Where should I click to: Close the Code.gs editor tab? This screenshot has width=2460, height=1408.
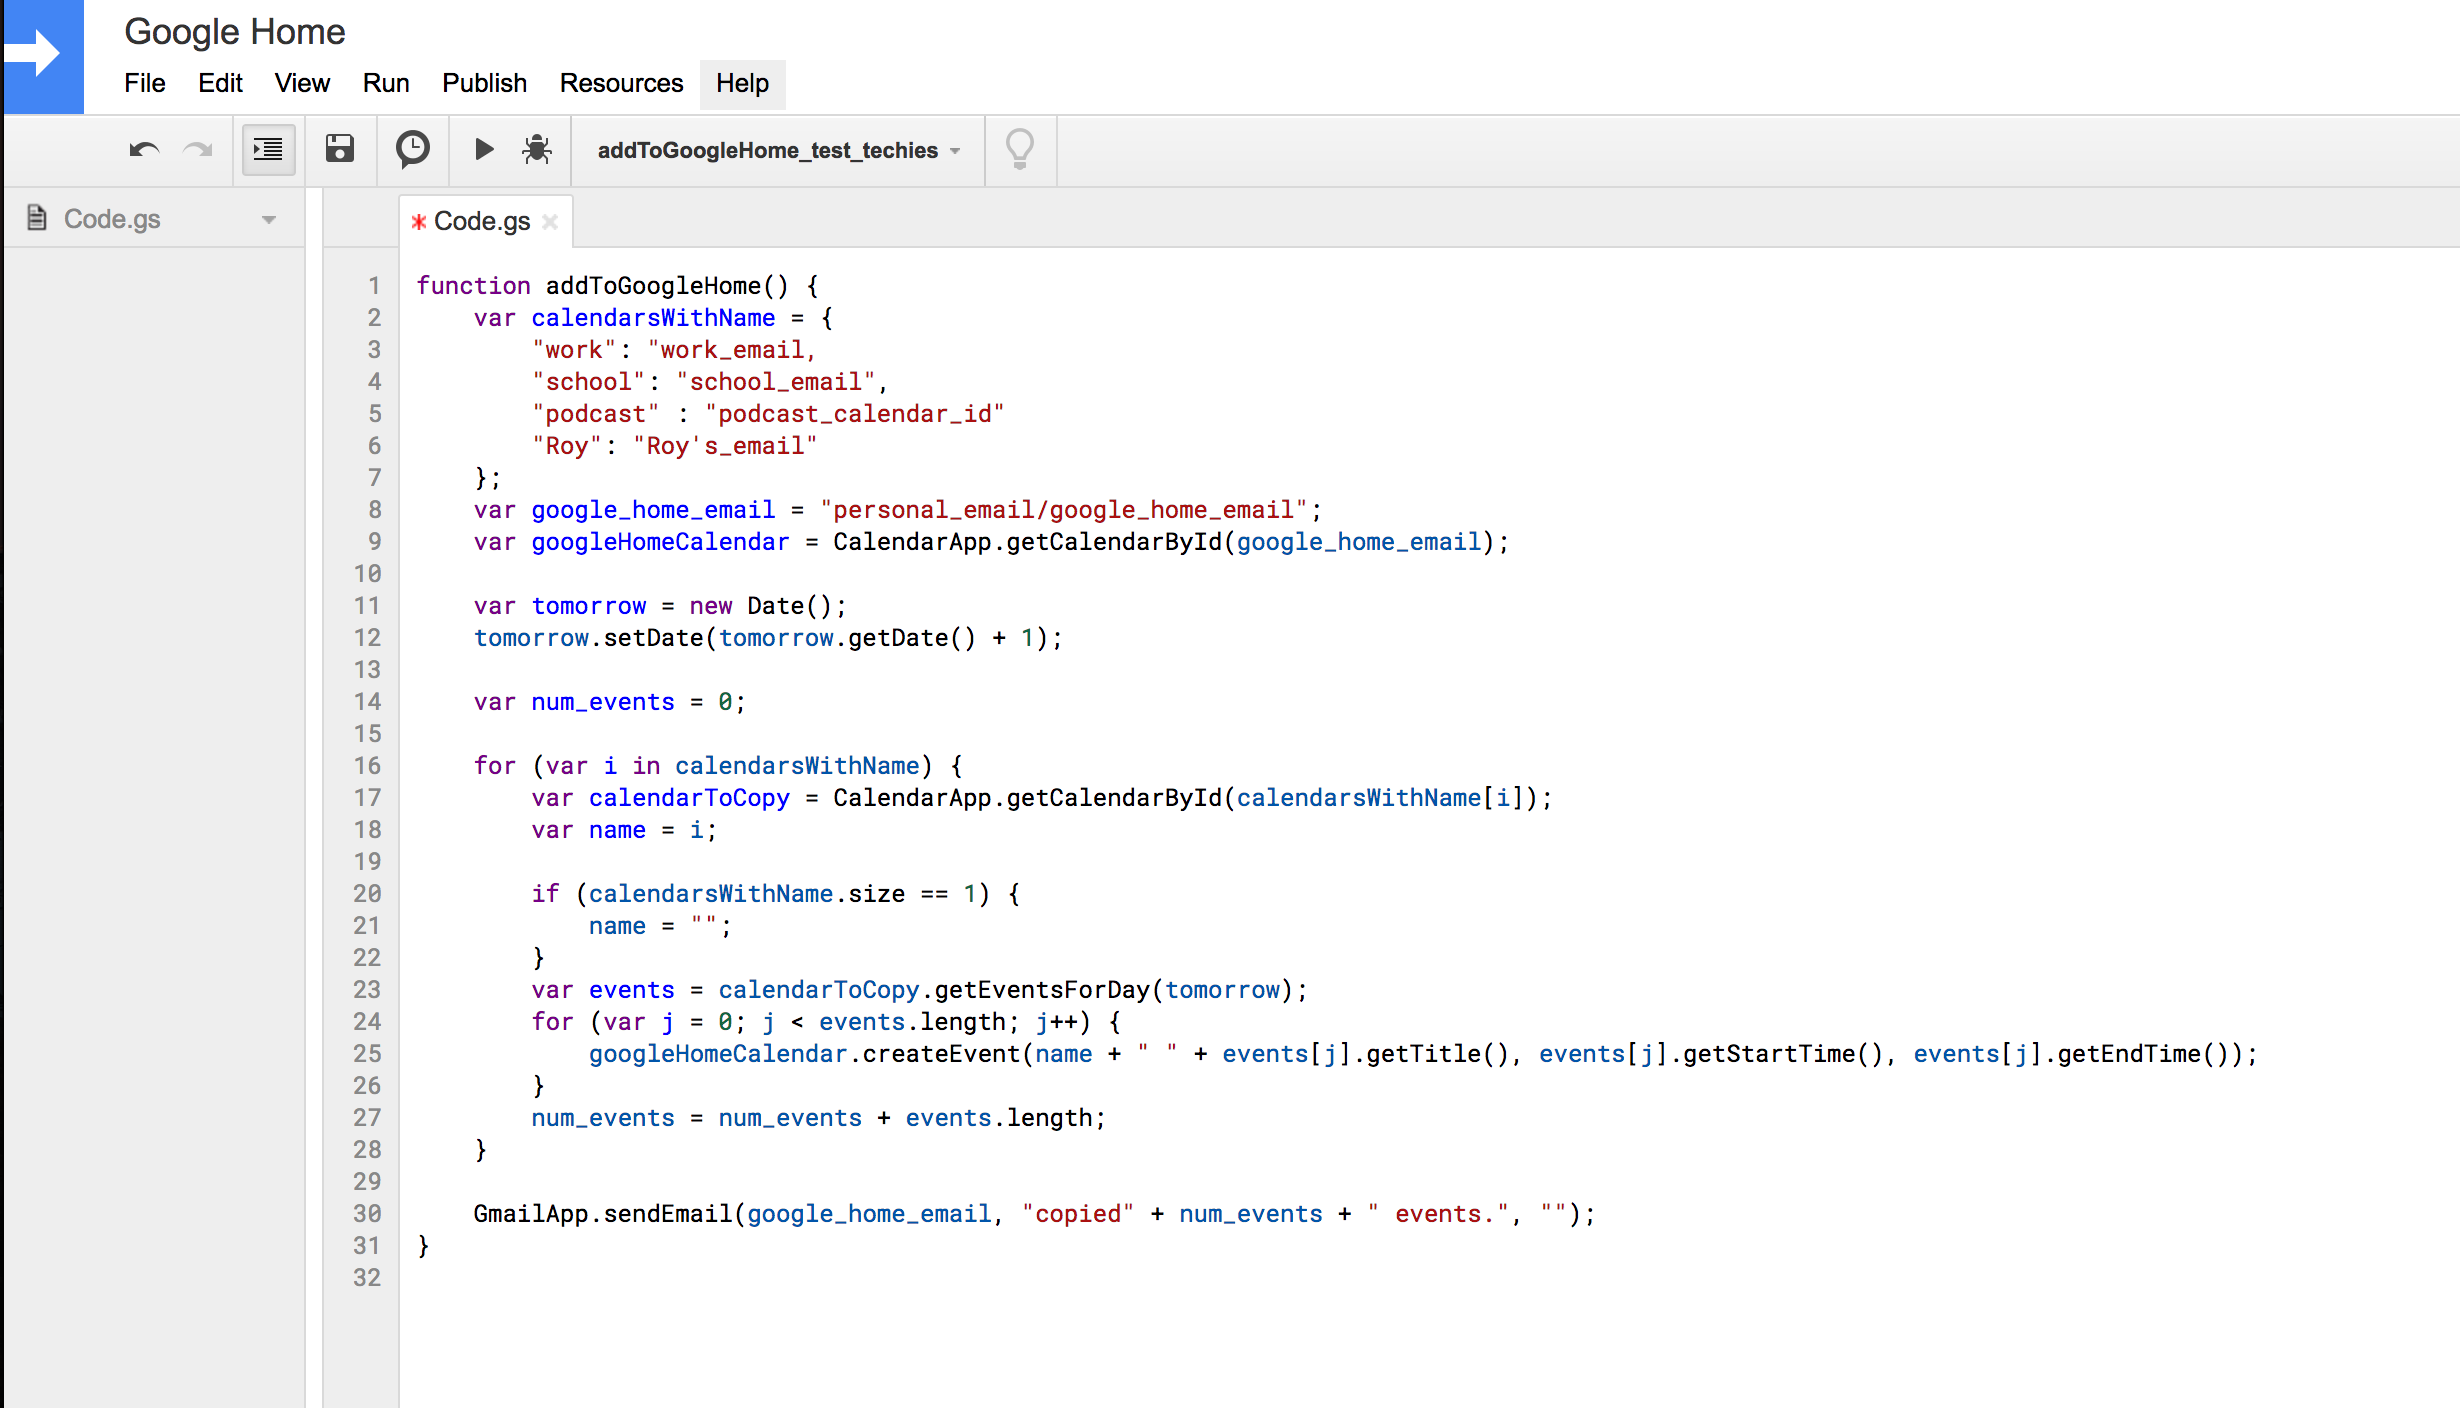(550, 222)
